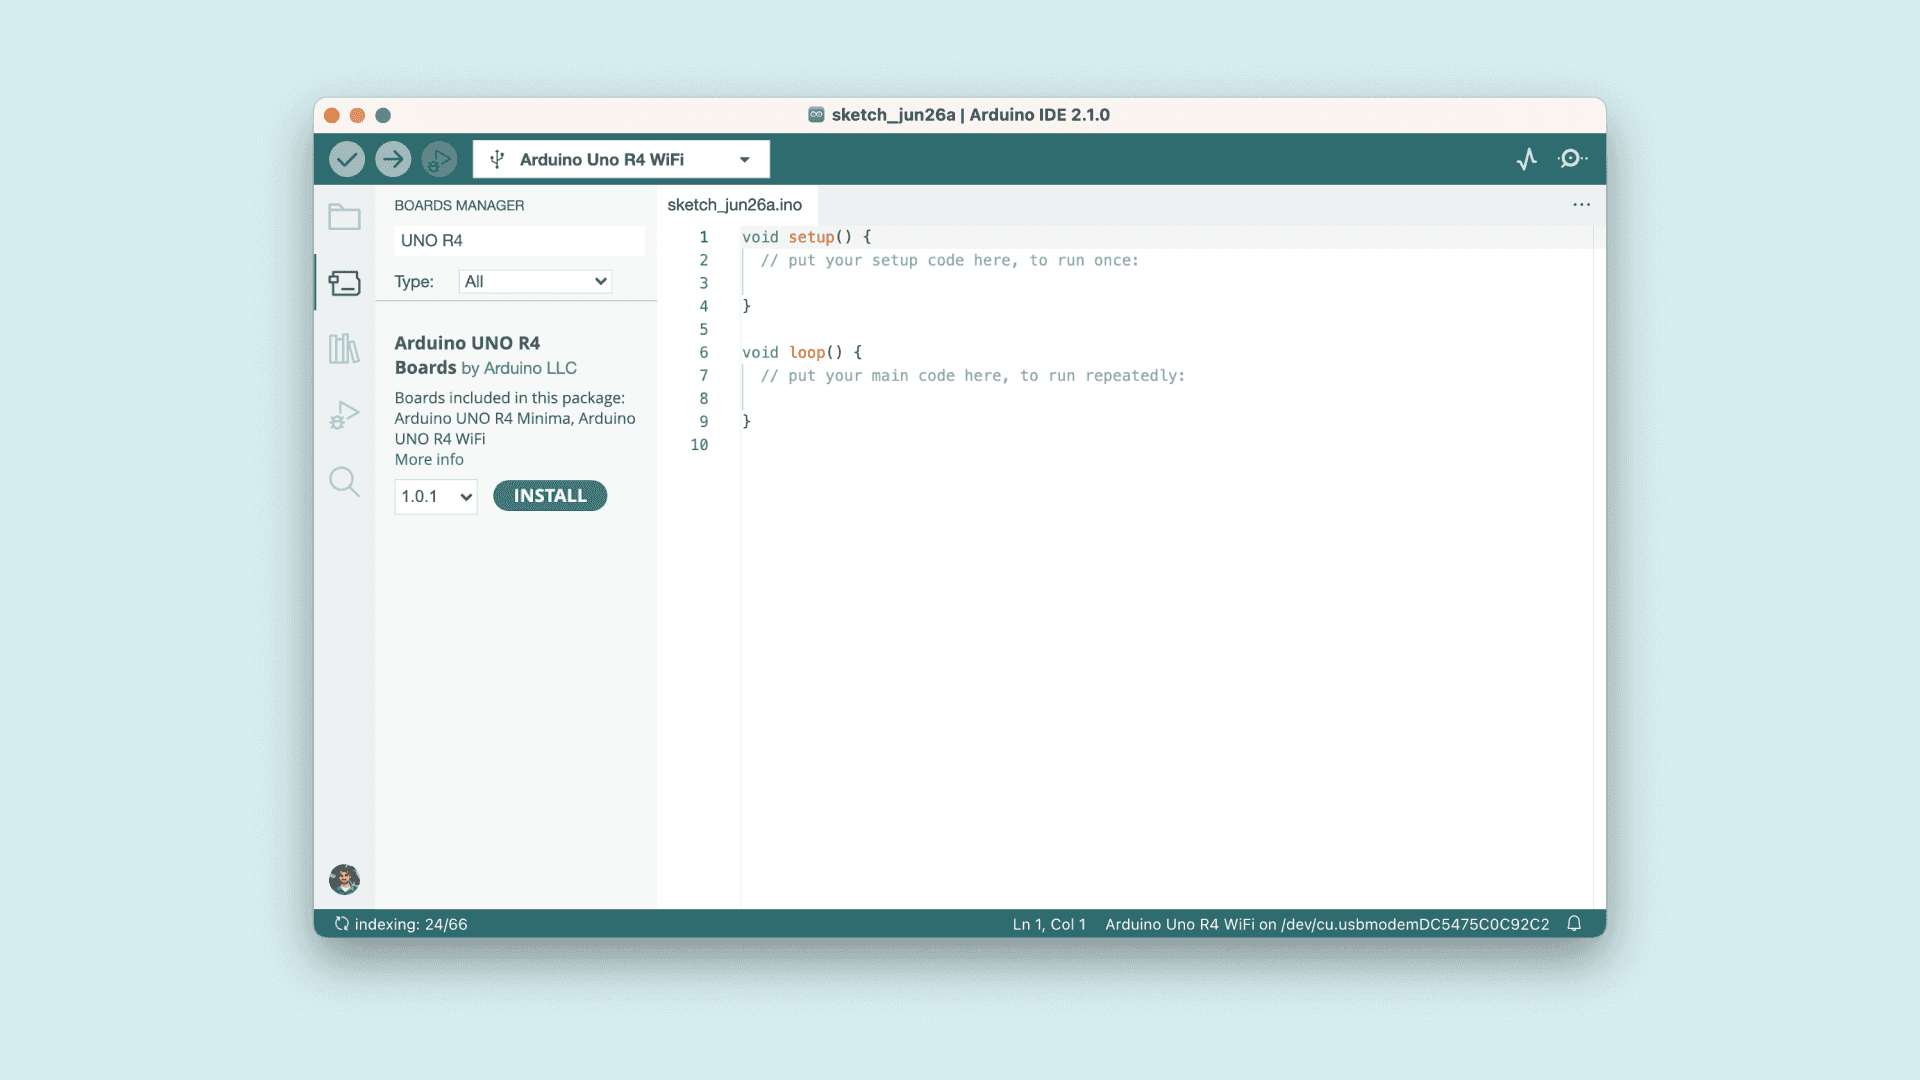
Task: Toggle the Boards Manager sidebar panel
Action: pos(344,283)
